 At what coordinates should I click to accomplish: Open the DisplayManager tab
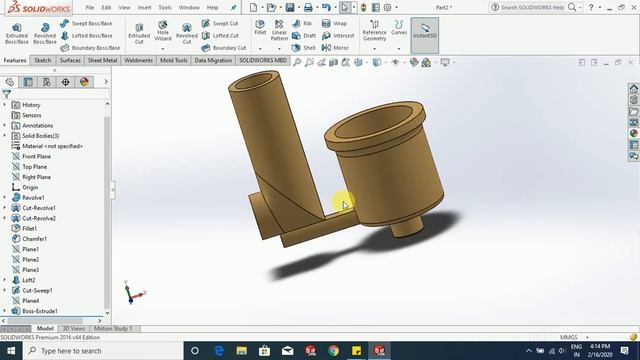(x=84, y=82)
